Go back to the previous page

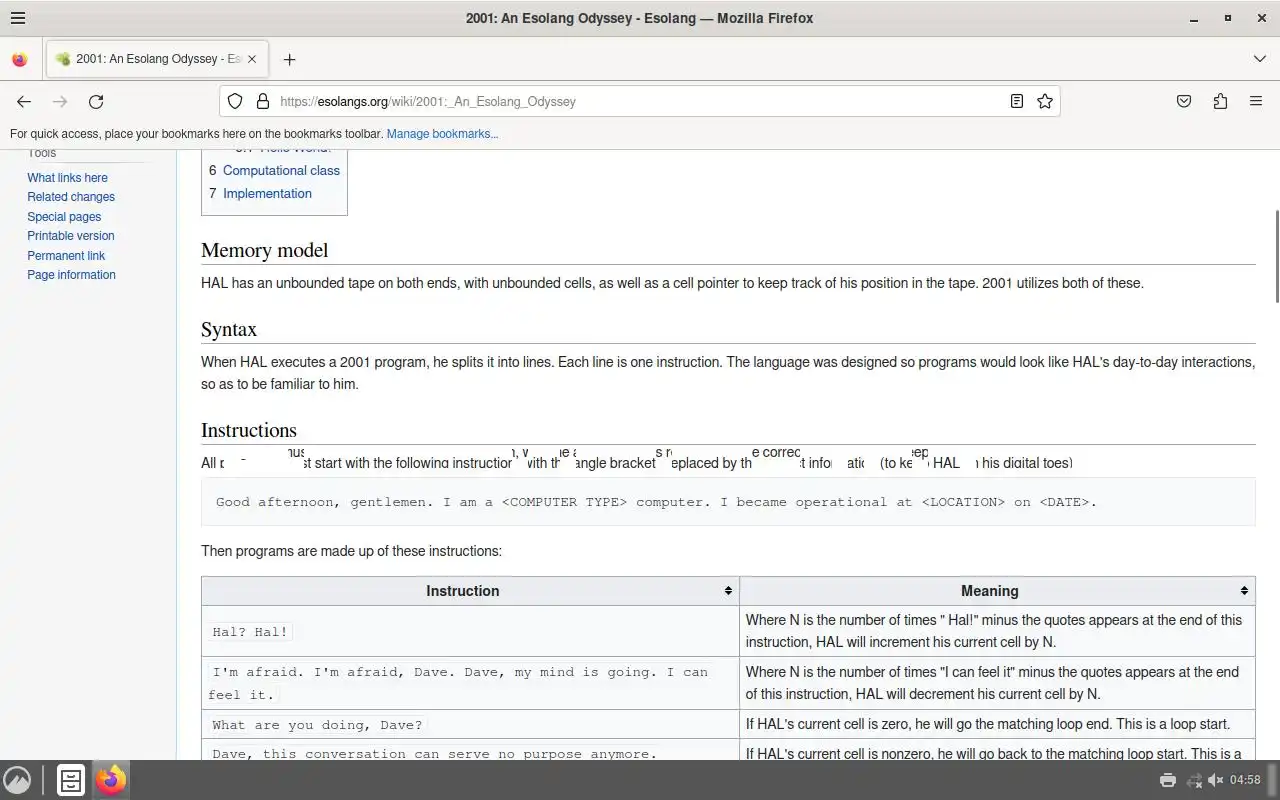pyautogui.click(x=24, y=101)
